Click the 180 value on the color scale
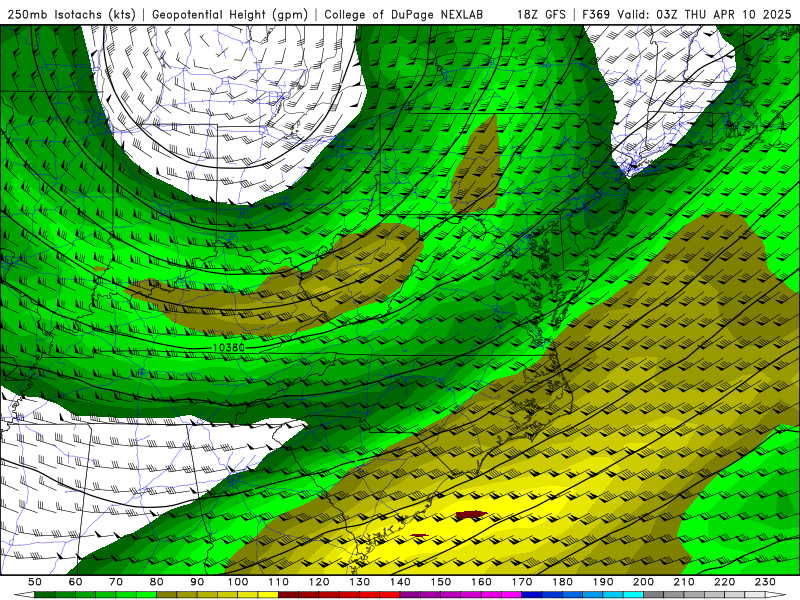 coord(562,582)
